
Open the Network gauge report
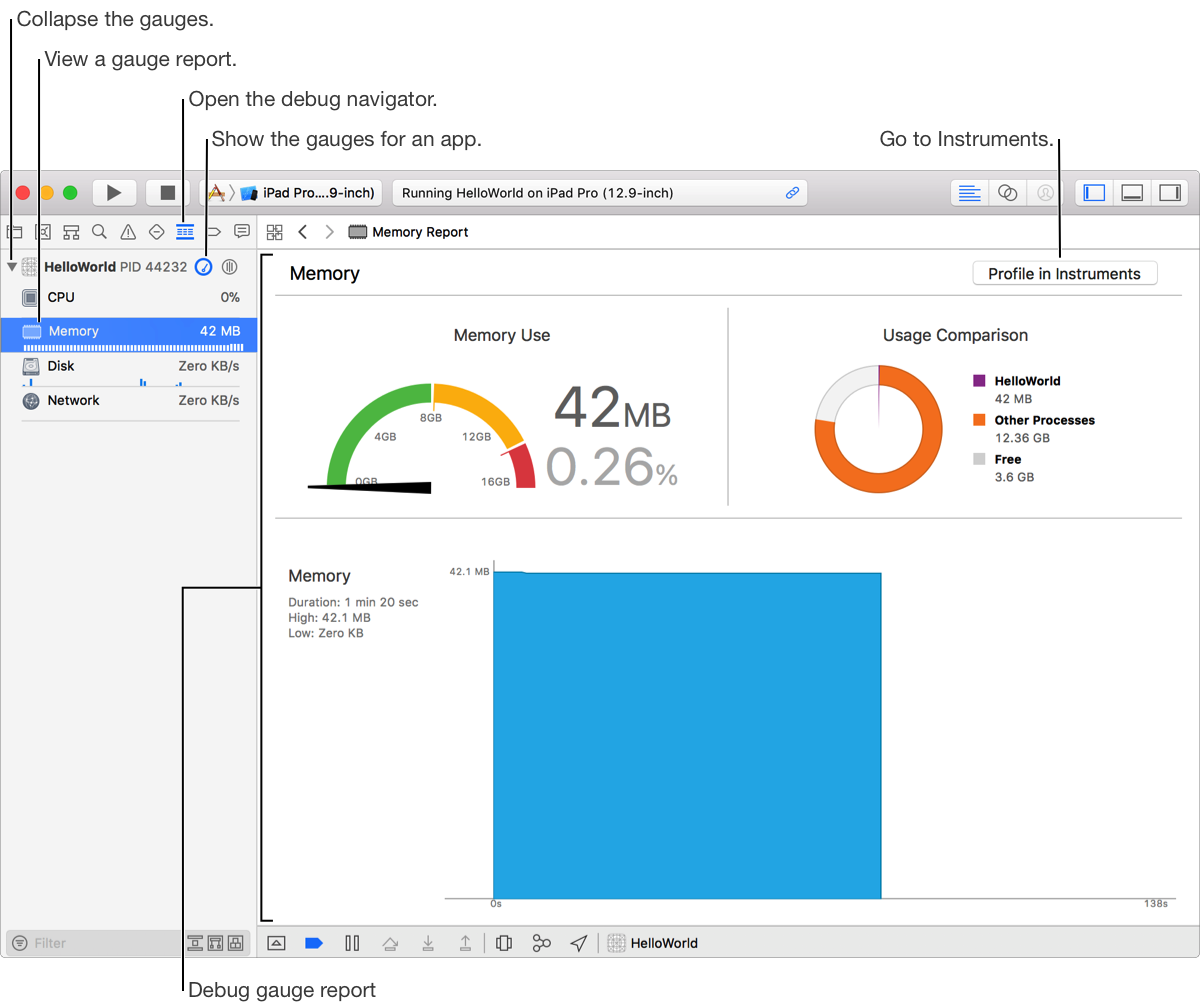click(130, 401)
